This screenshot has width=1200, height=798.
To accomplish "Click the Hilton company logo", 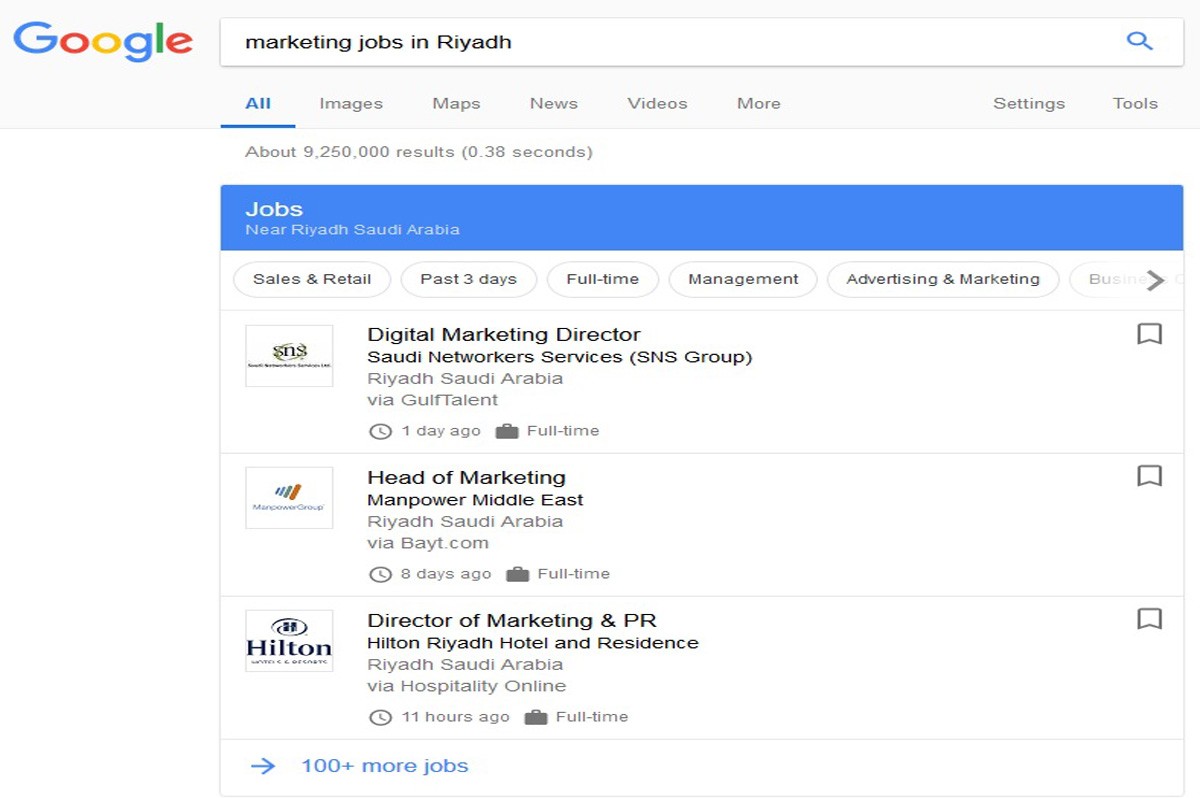I will tap(289, 641).
